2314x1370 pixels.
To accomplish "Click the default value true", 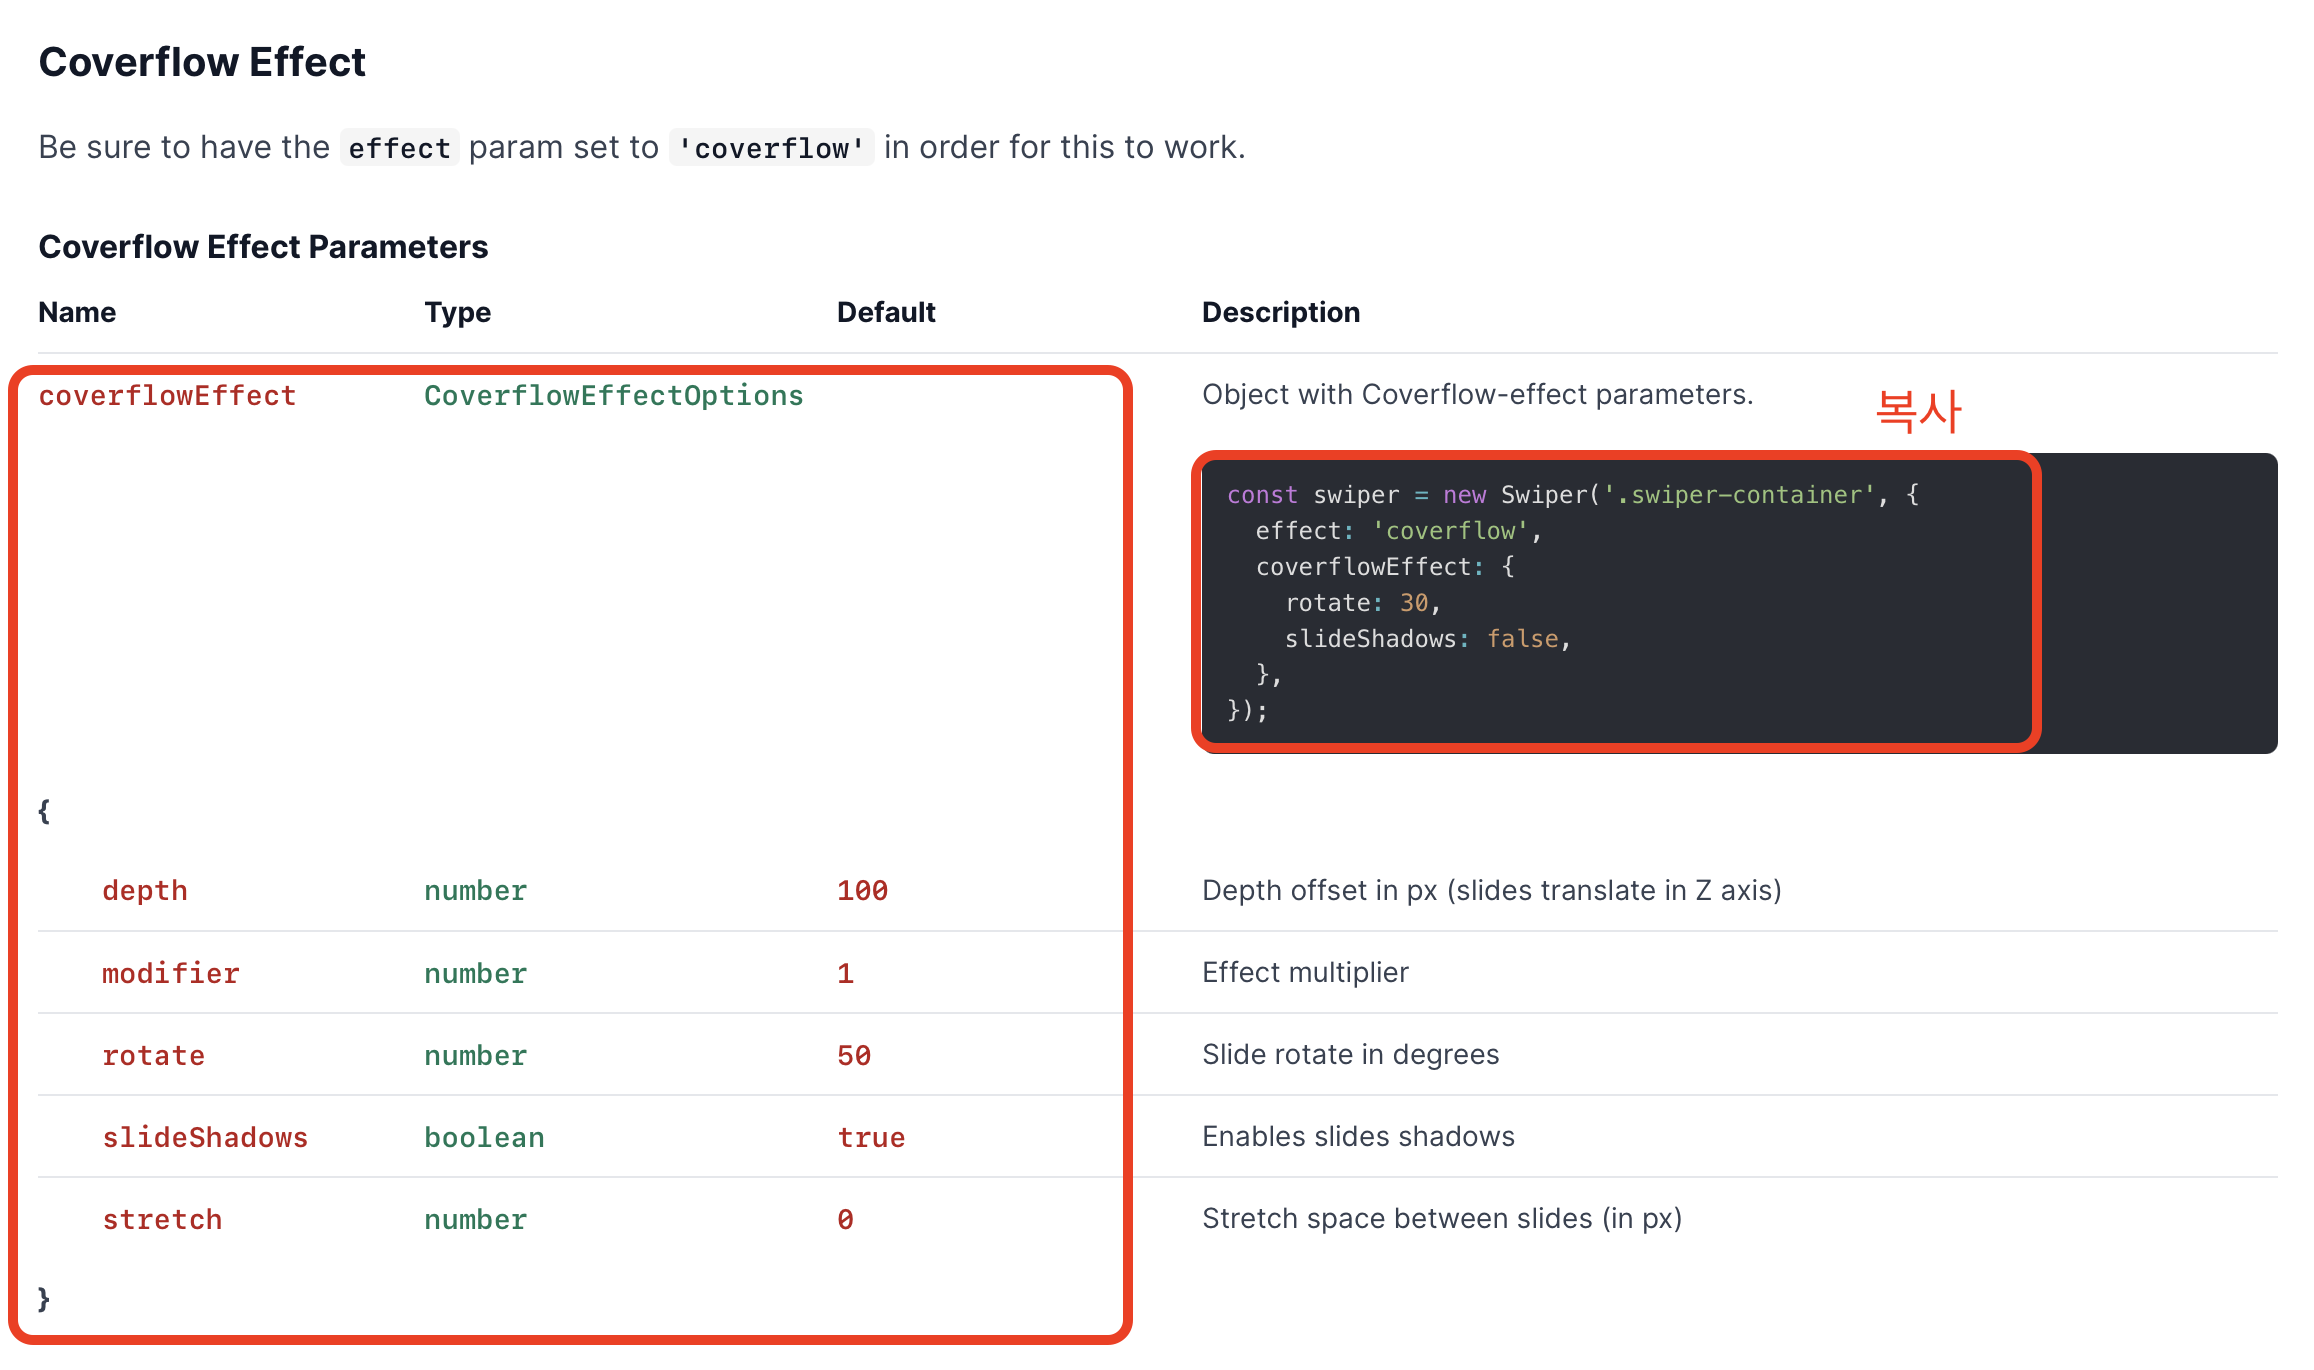I will pos(870,1138).
